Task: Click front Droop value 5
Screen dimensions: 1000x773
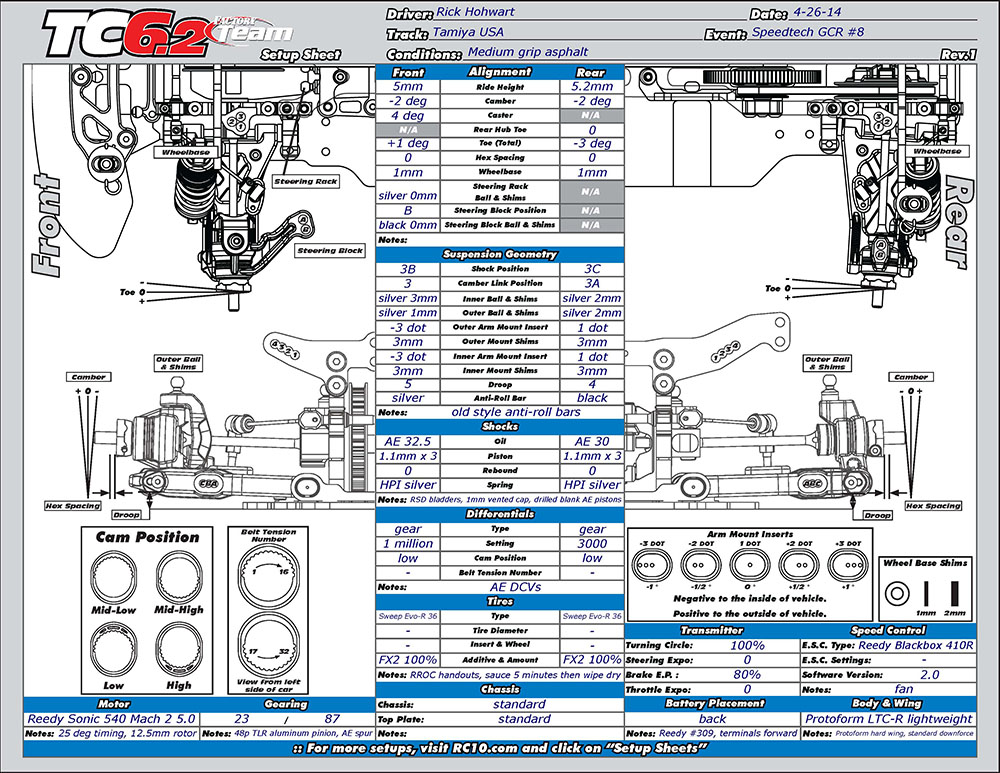Action: [x=408, y=385]
